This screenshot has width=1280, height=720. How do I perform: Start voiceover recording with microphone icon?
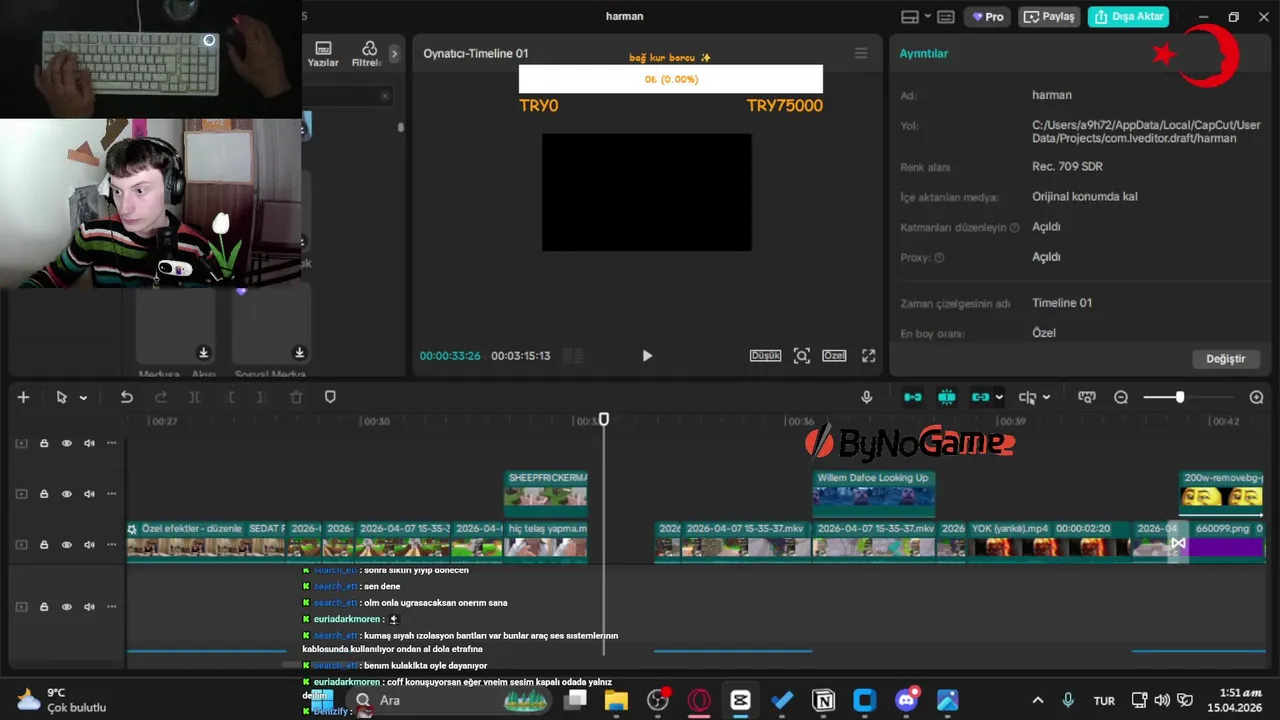[867, 397]
